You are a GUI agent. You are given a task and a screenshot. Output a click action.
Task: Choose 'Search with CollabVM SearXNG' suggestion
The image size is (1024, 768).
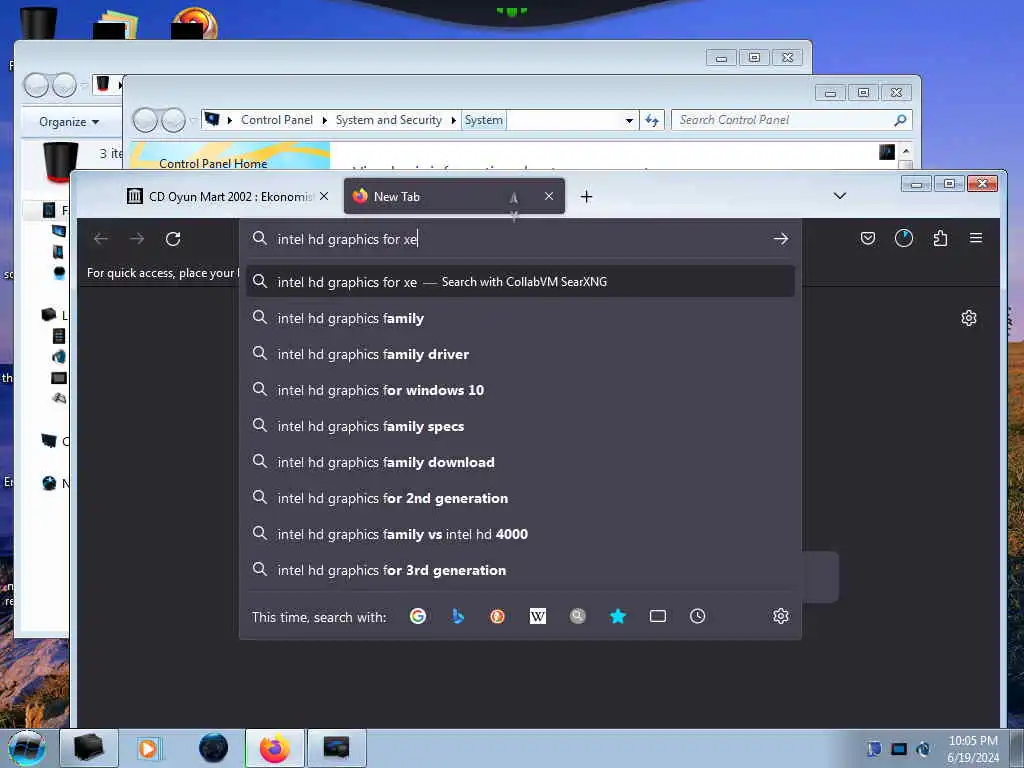(x=520, y=281)
